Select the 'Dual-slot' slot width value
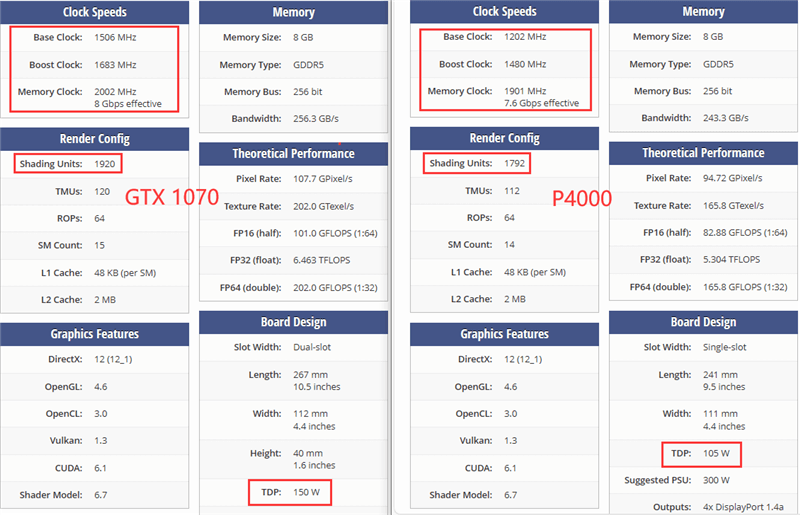The image size is (800, 515). pyautogui.click(x=312, y=347)
